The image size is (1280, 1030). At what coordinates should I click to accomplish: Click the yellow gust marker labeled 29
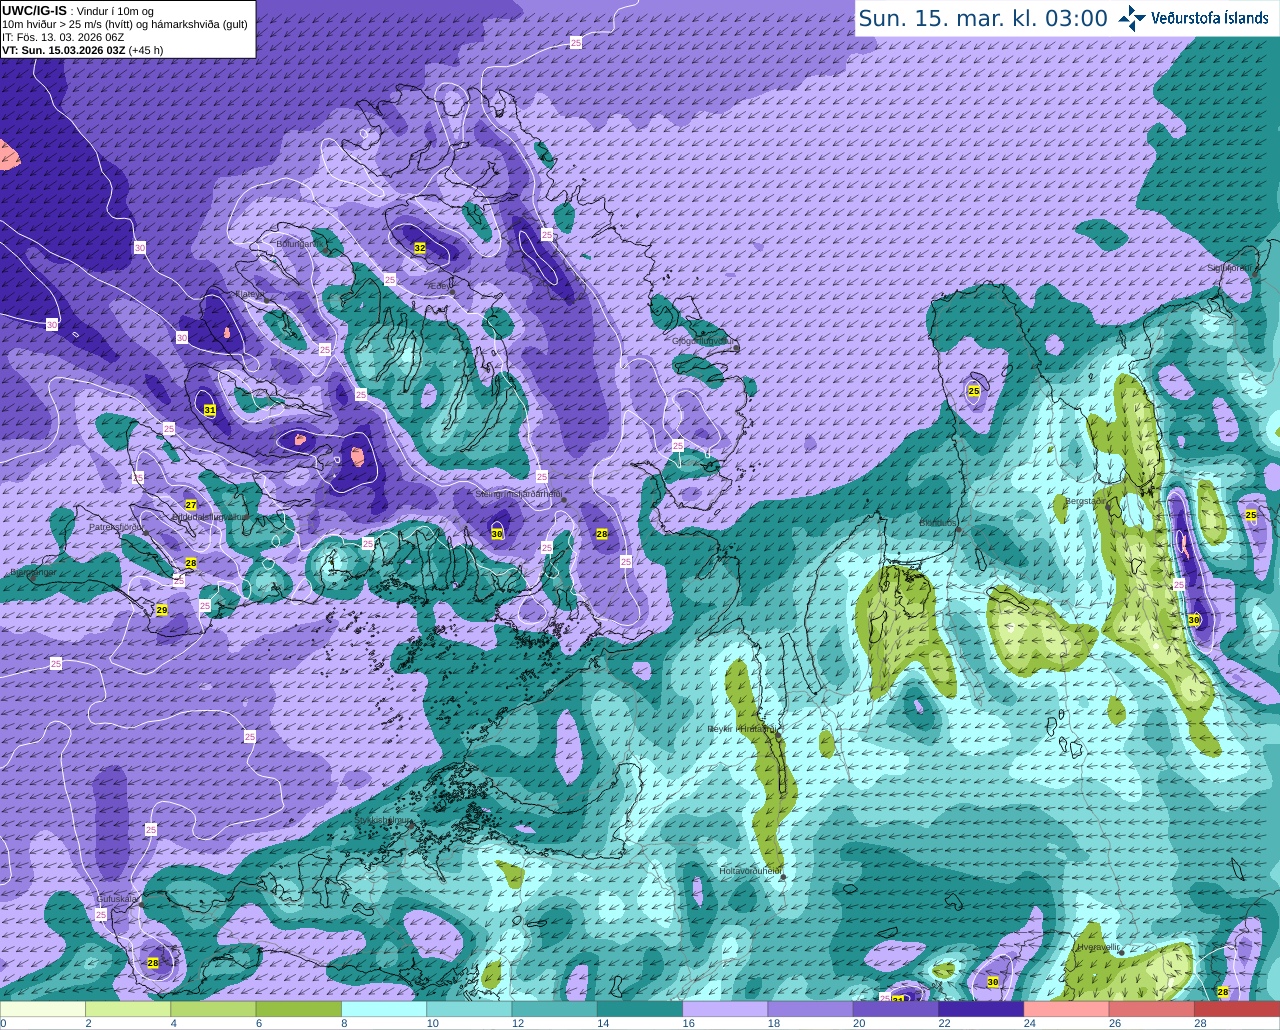coord(162,610)
